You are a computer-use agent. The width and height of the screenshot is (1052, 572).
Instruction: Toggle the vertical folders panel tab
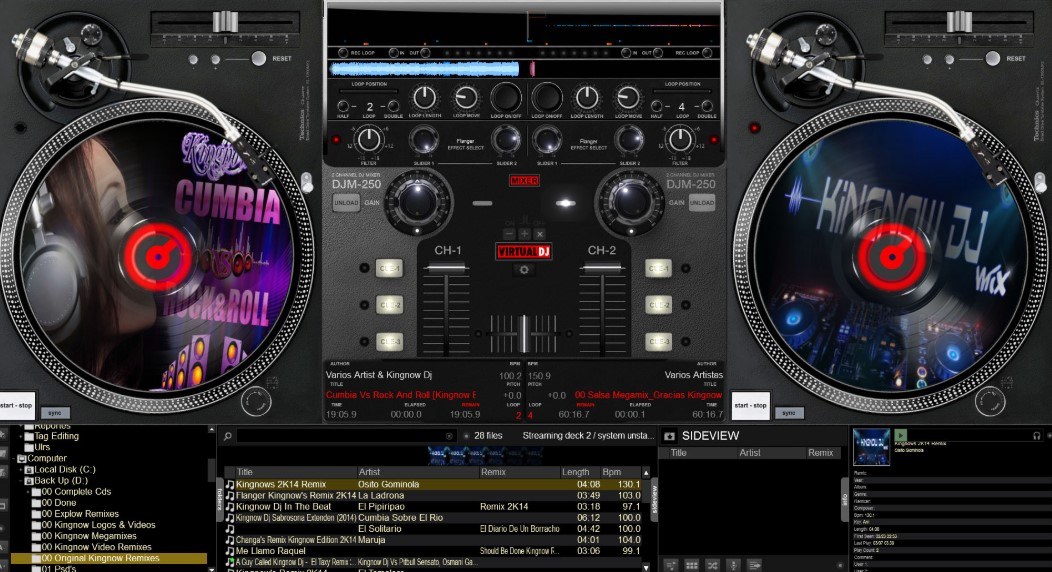point(219,500)
